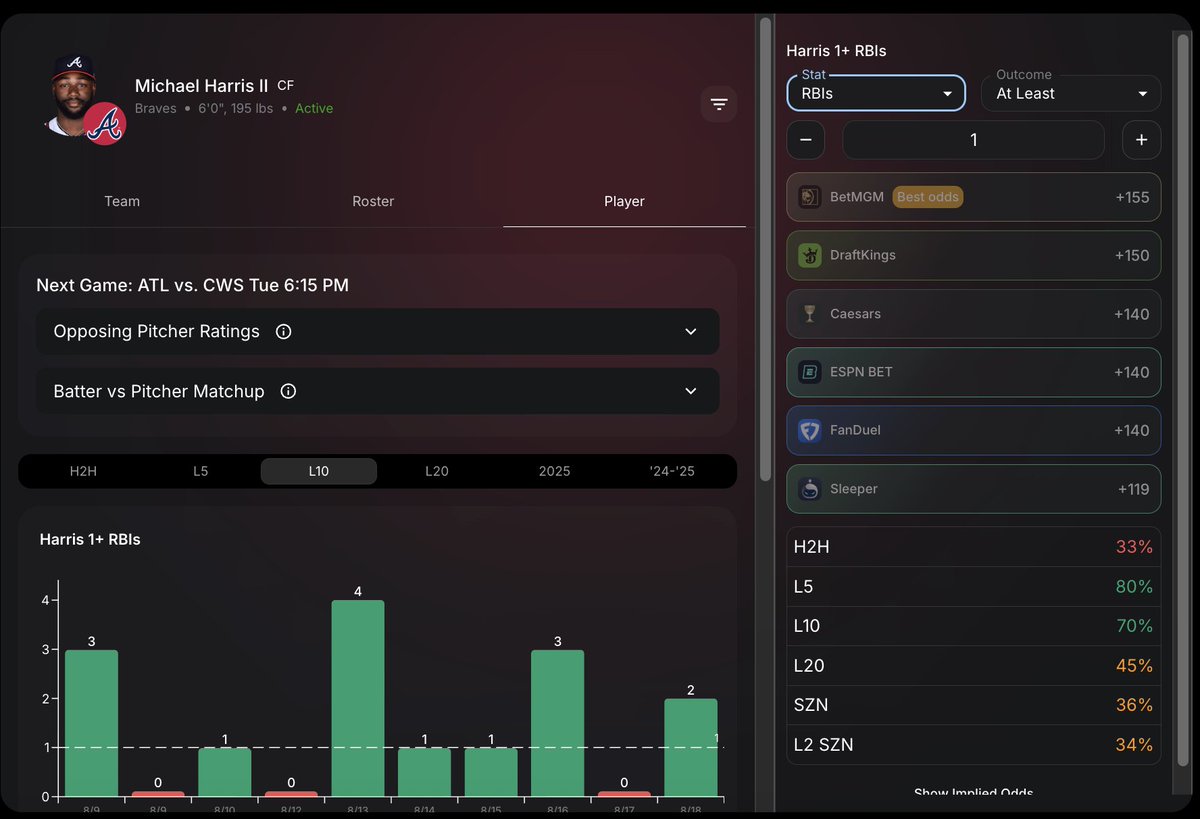Select the L10 70% hit rate row
Screen dimensions: 1200x819
974,626
